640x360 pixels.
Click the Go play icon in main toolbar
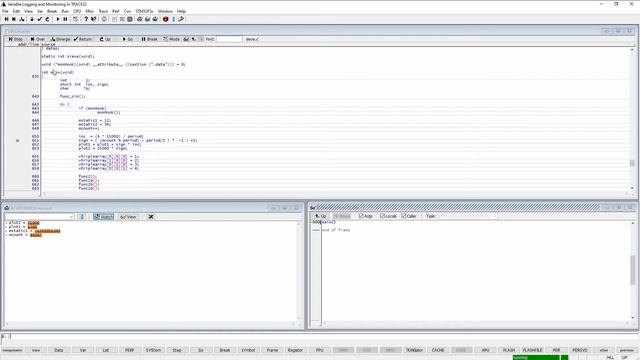(x=58, y=19)
